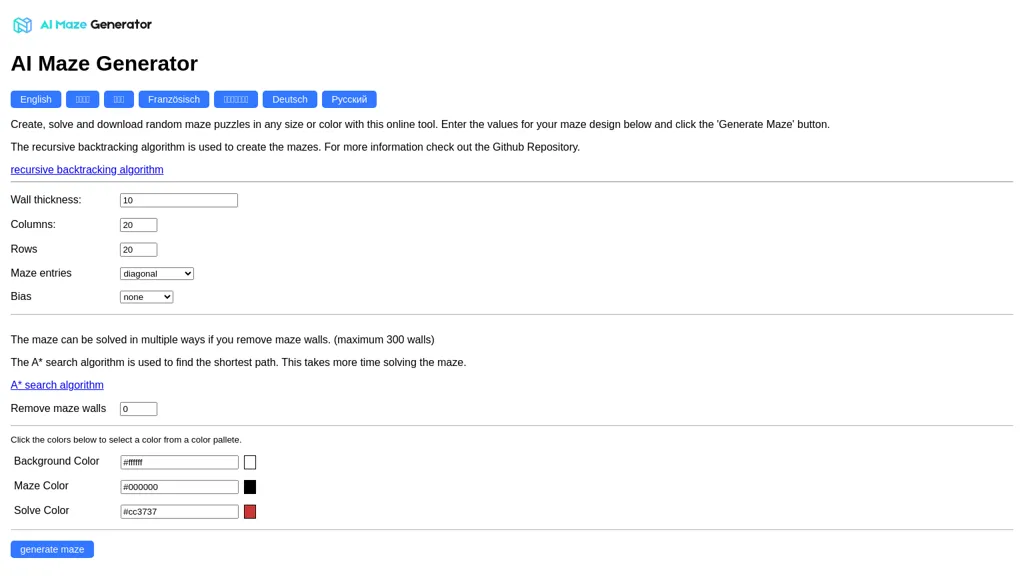Select the Französisch language button
Viewport: 1024px width, 576px height.
pos(174,99)
